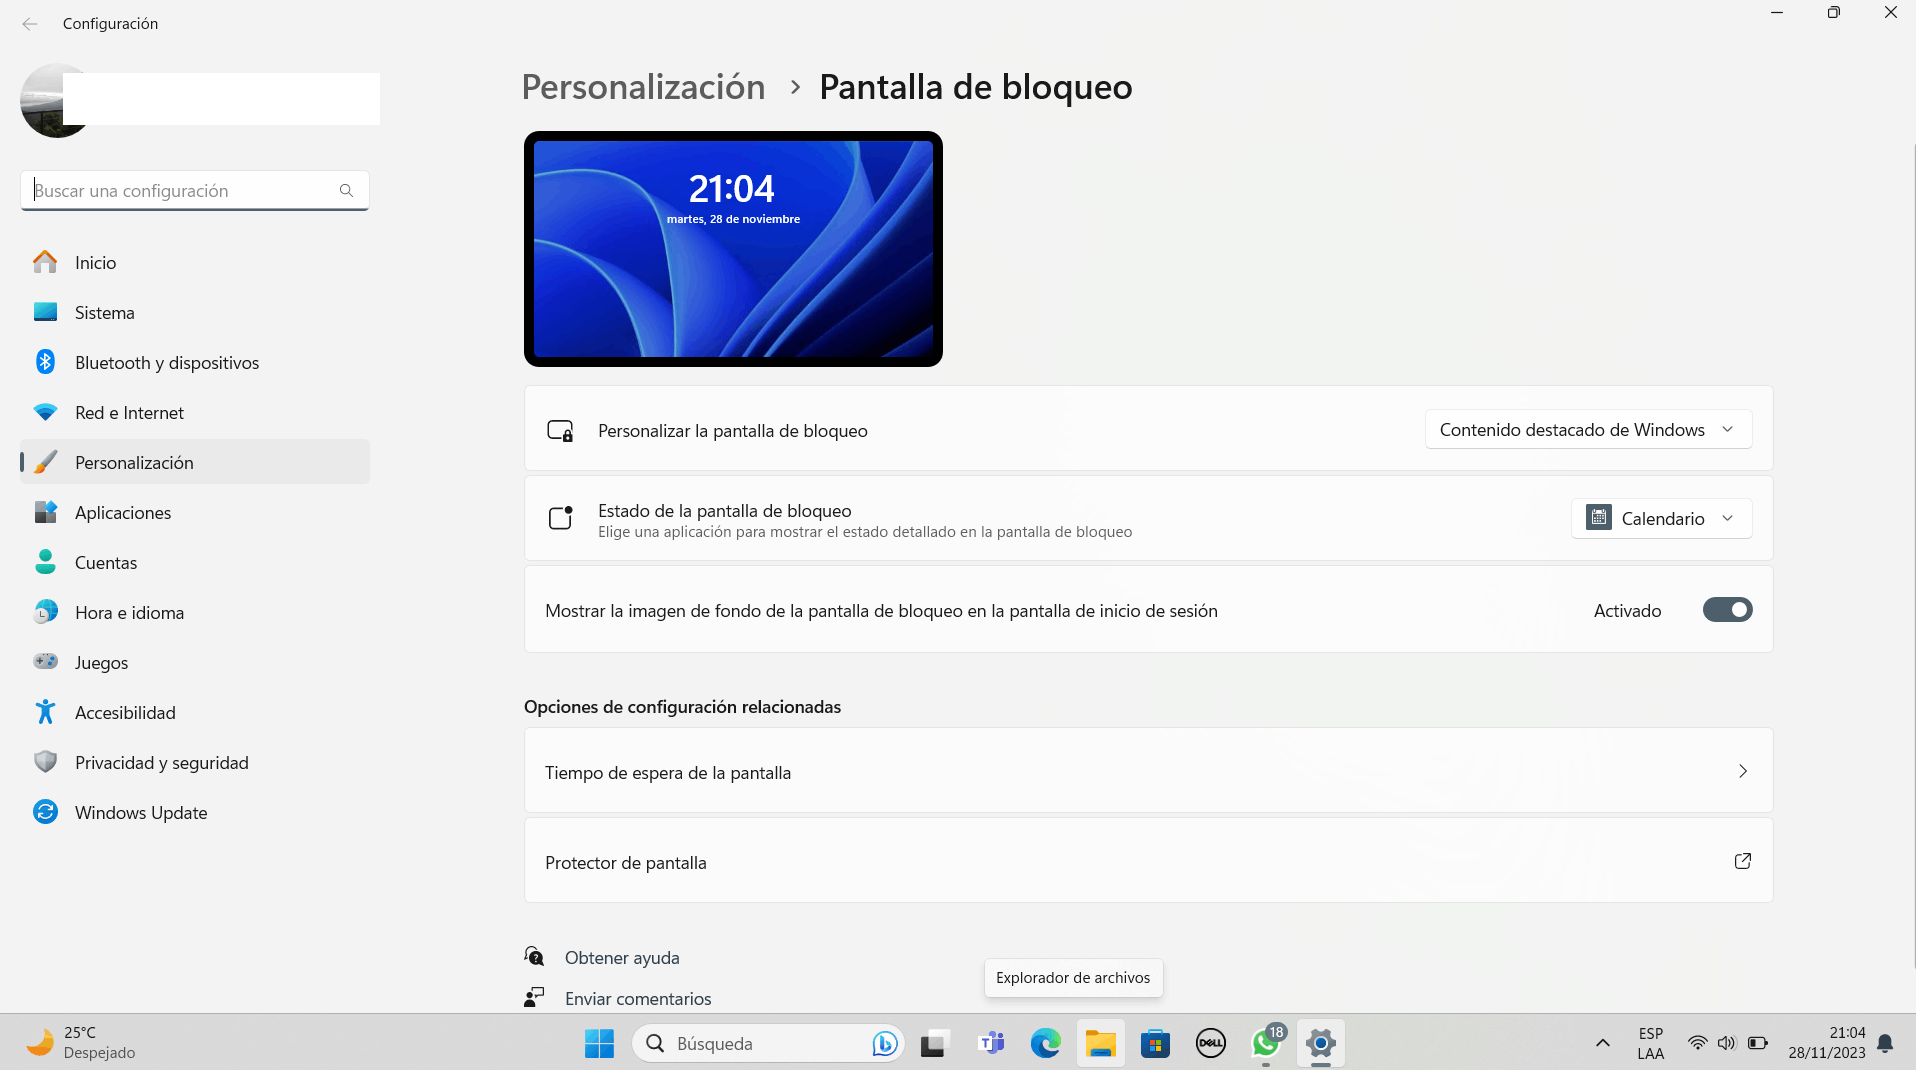
Task: Expand Tiempo de espera de la pantalla
Action: click(x=1148, y=772)
